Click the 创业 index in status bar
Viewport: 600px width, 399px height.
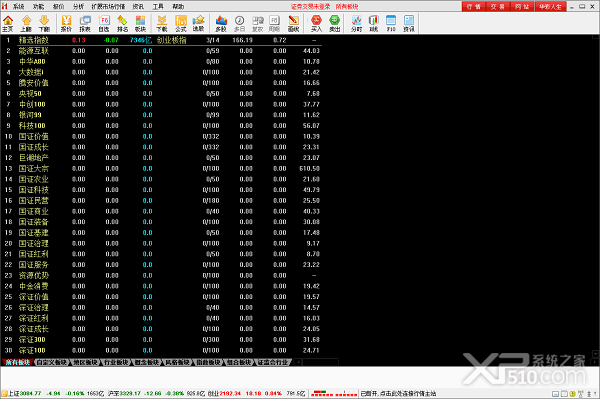click(x=256, y=393)
